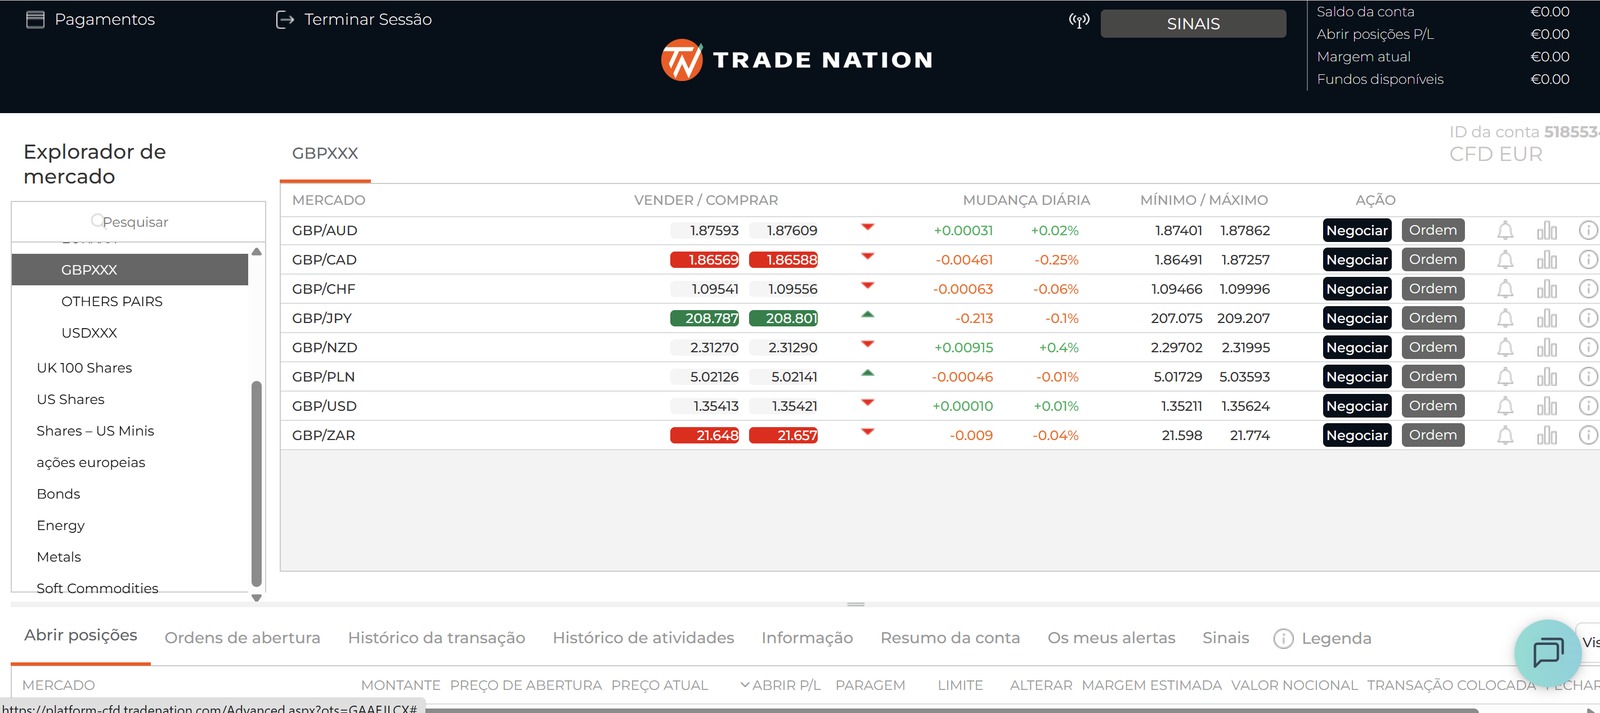
Task: Click the Pagamentos card icon
Action: pos(35,19)
